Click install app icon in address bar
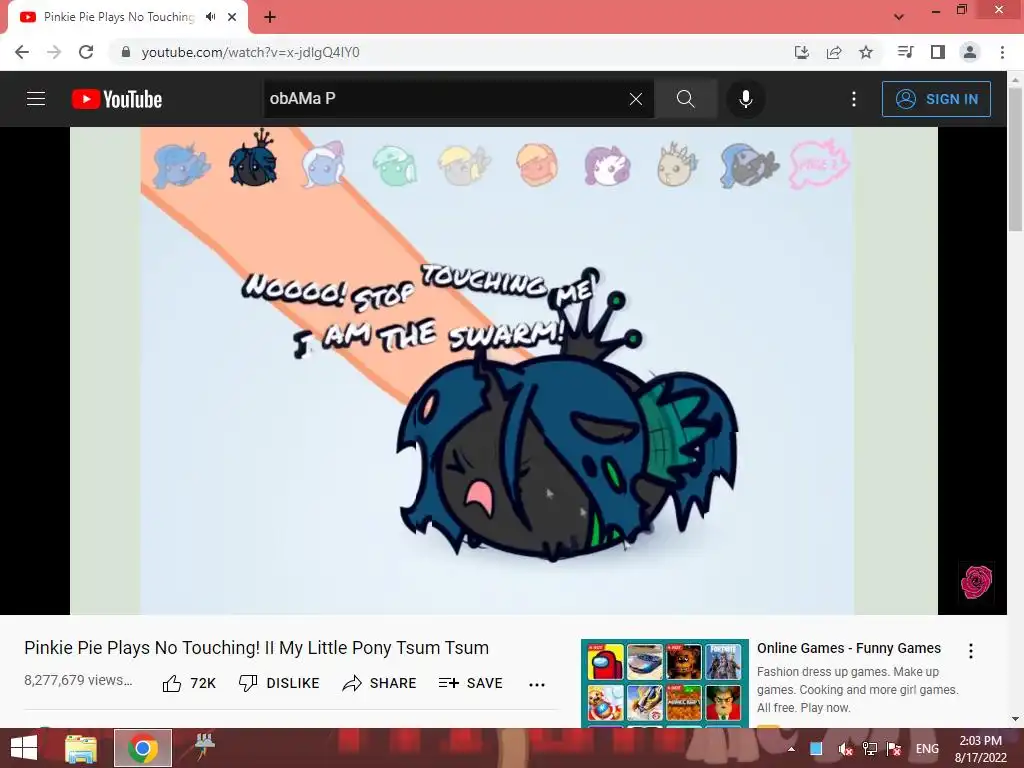Image resolution: width=1024 pixels, height=768 pixels. pyautogui.click(x=802, y=52)
